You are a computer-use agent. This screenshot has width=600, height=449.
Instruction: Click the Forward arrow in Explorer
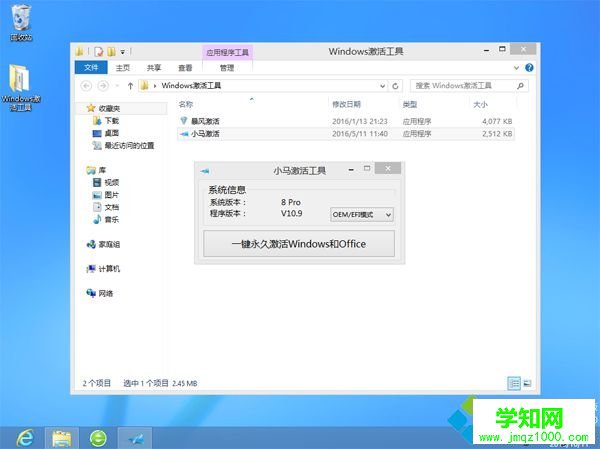point(103,86)
